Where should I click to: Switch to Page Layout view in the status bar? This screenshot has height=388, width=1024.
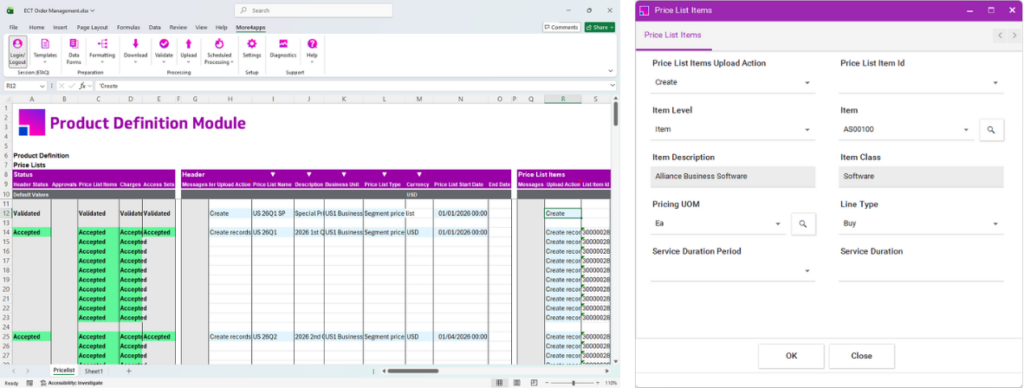coord(517,383)
